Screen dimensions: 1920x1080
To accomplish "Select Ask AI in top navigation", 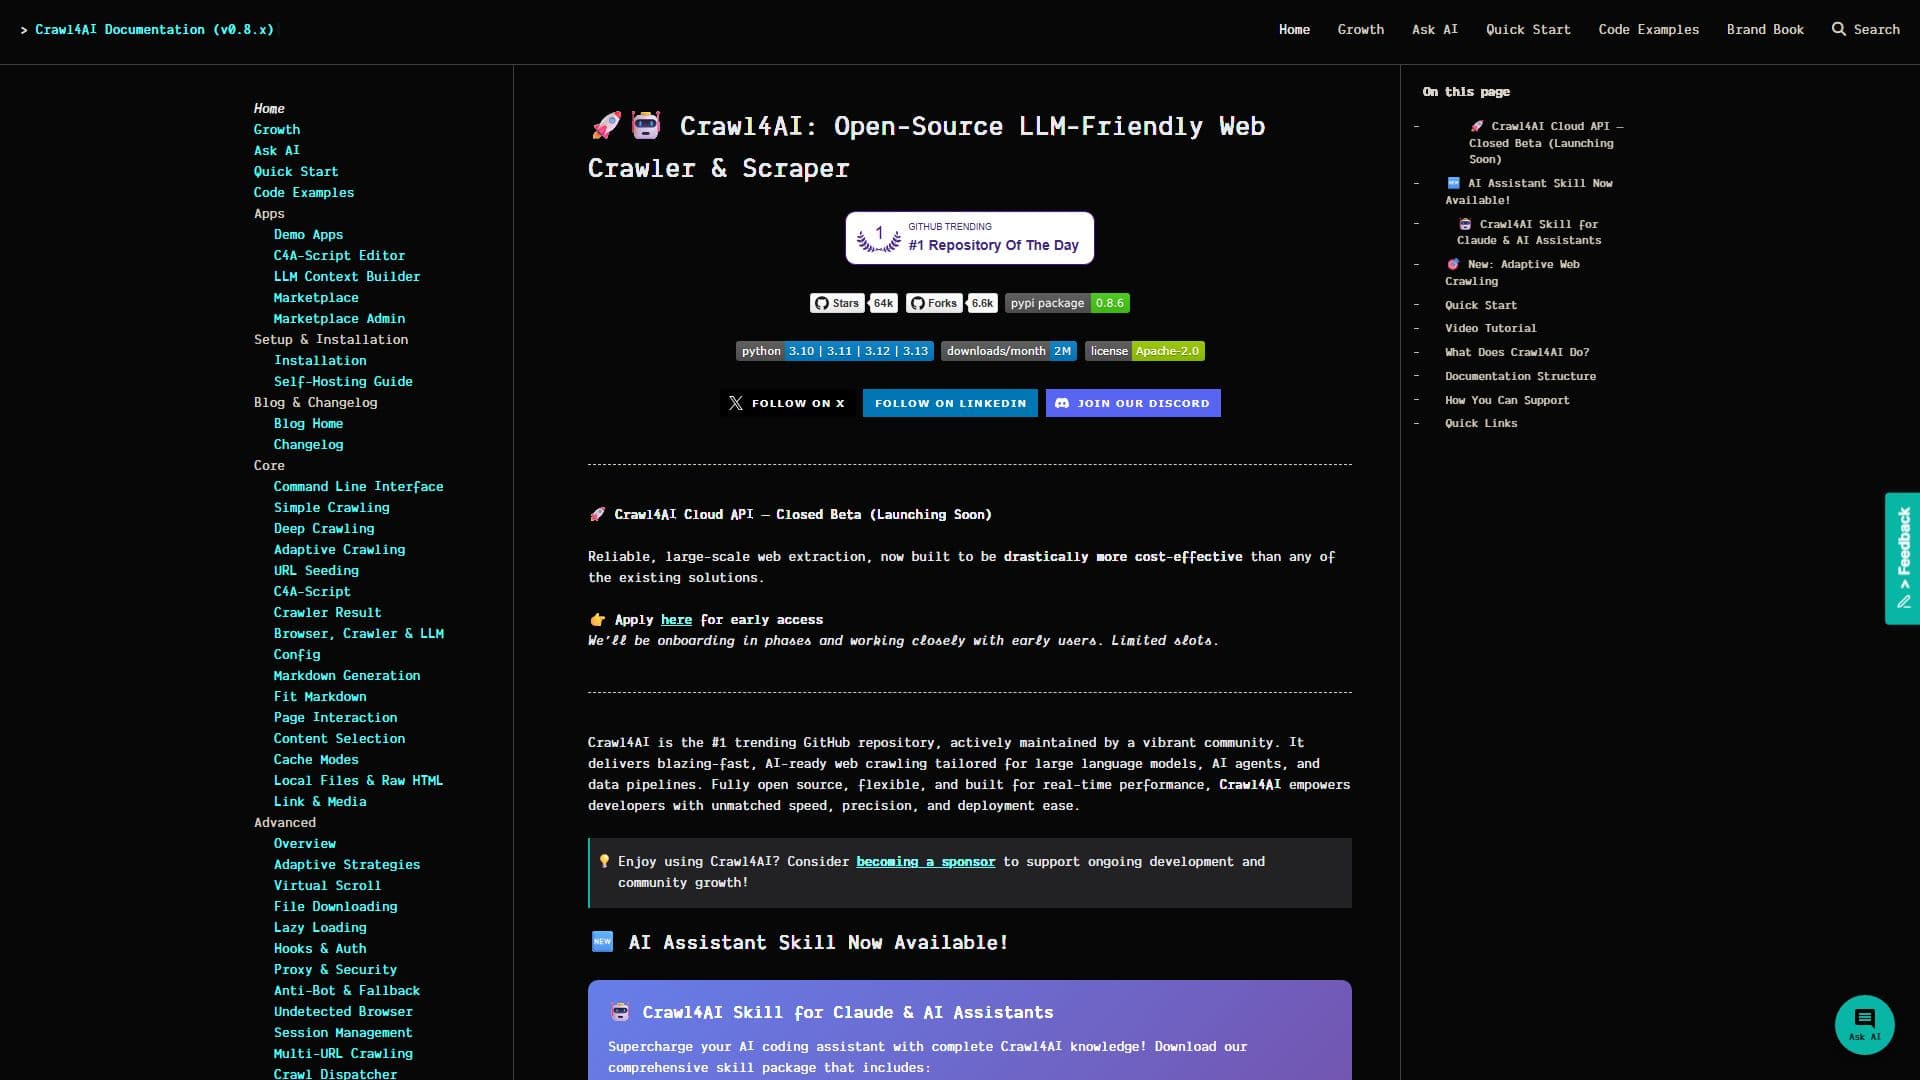I will click(1434, 29).
